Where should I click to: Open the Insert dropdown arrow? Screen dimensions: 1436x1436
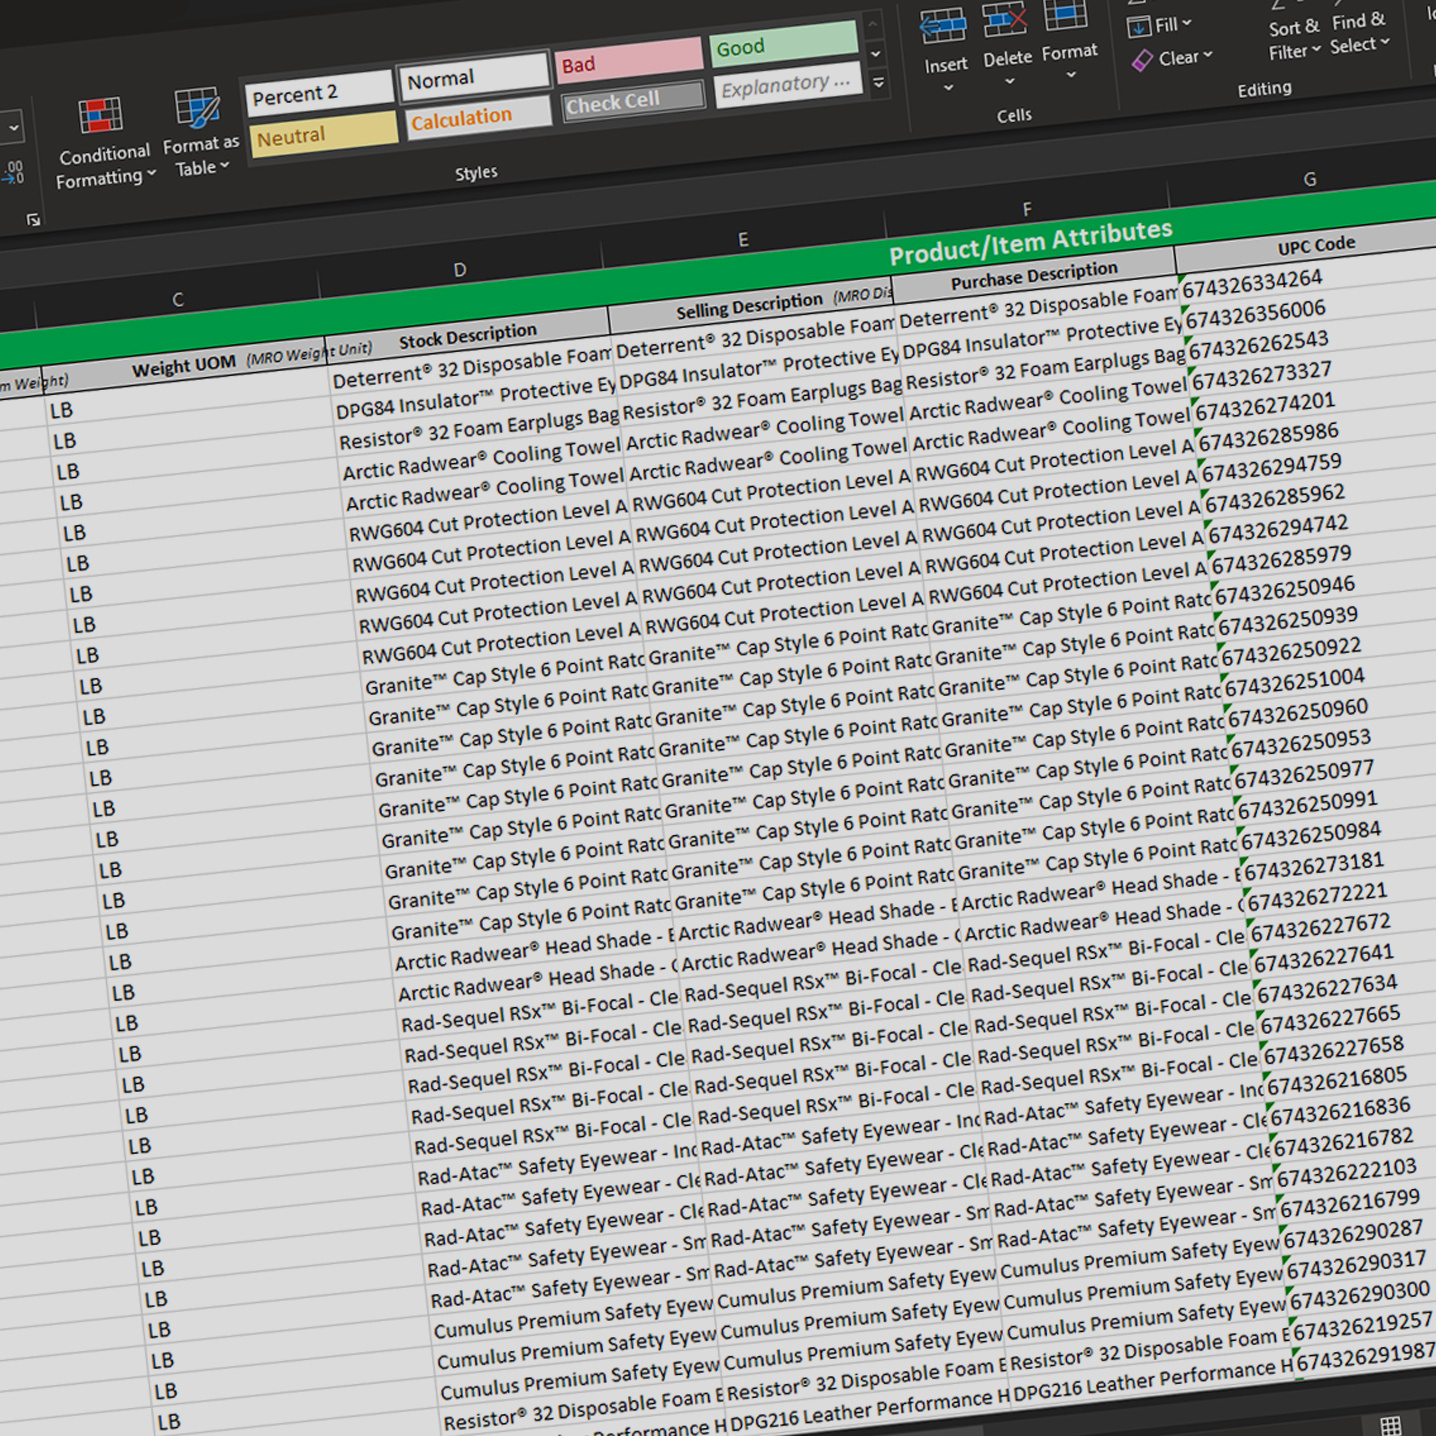[x=948, y=88]
